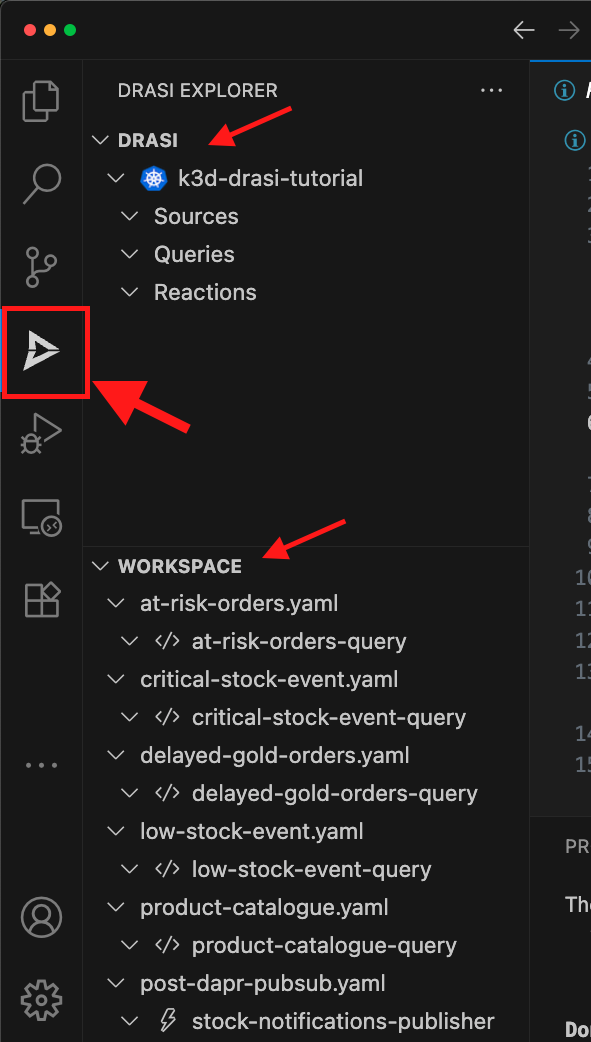
Task: Collapse the DRASI section
Action: [100, 140]
